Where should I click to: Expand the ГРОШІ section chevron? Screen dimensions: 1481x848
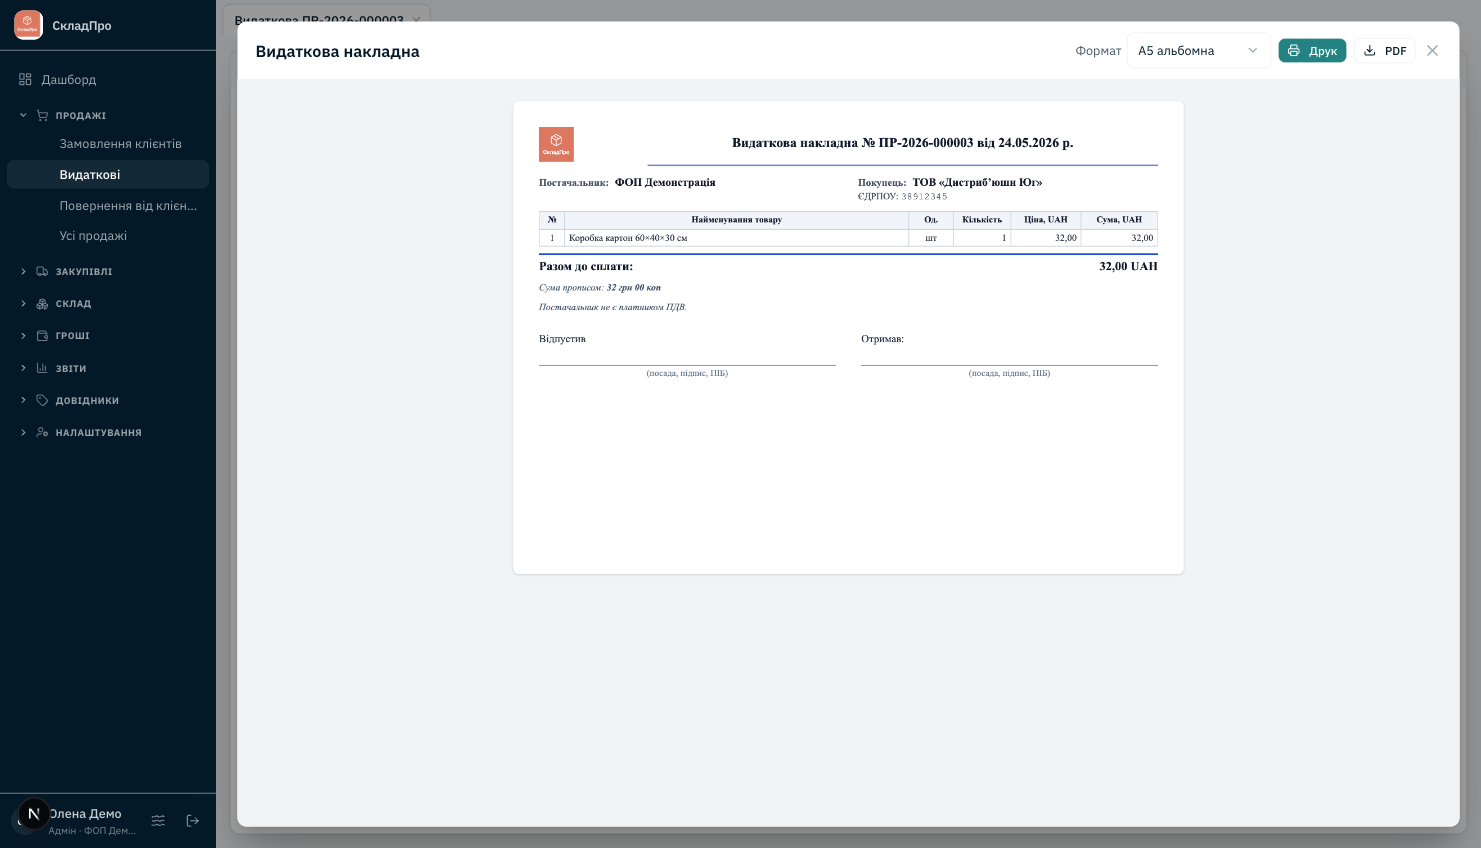(x=23, y=335)
